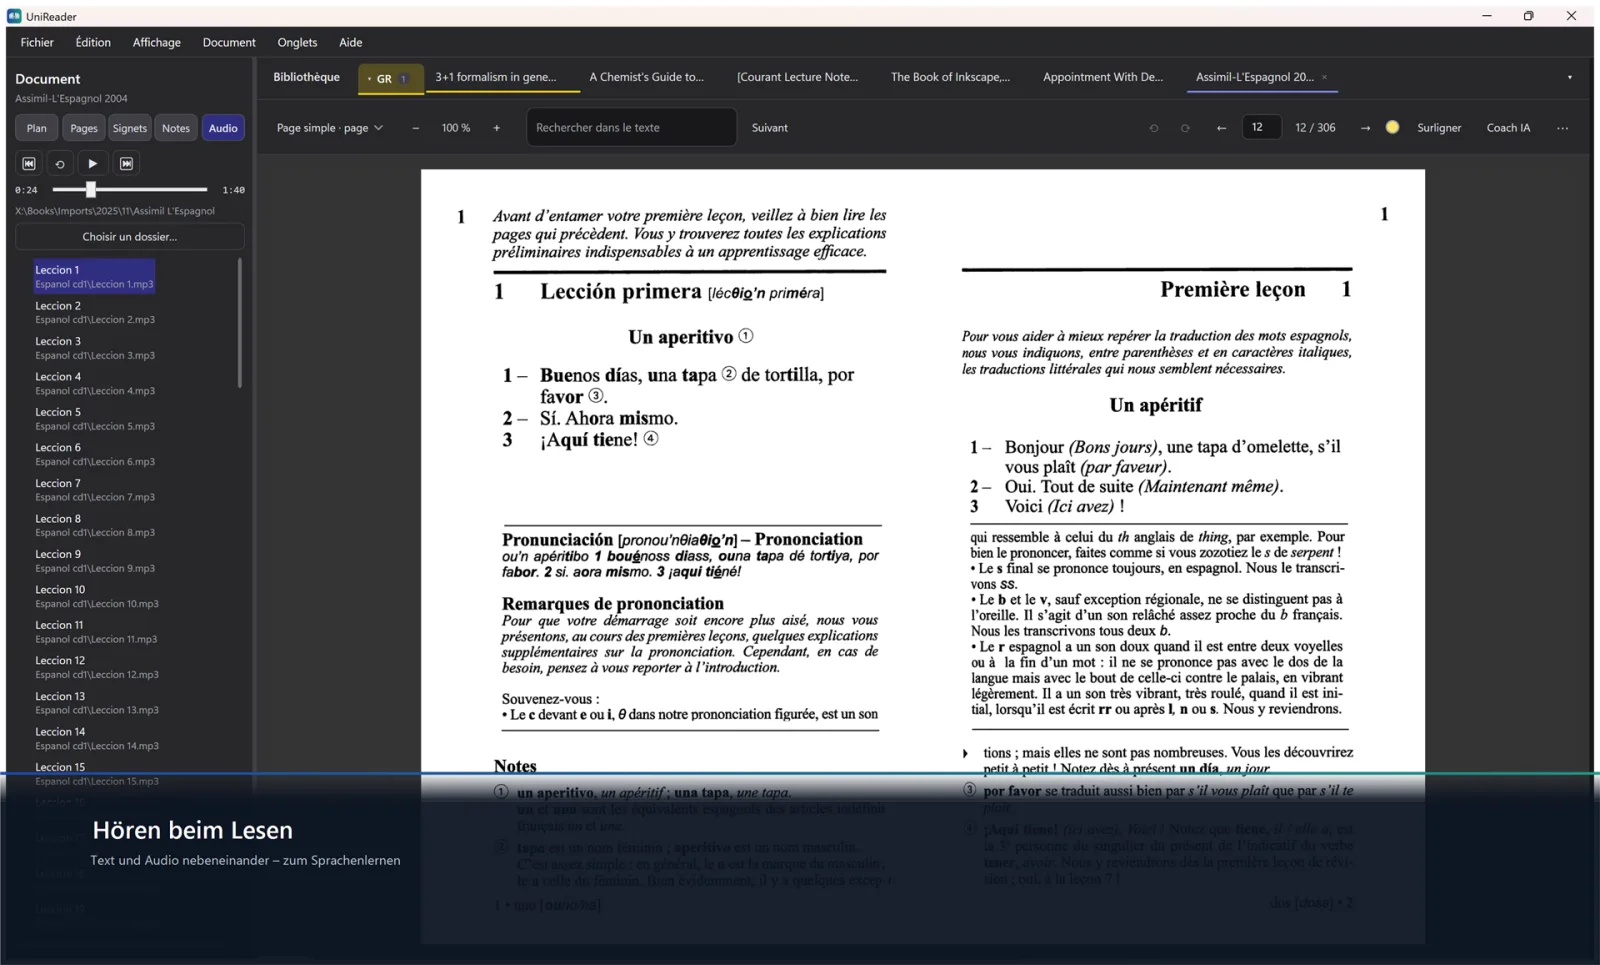Expand the GR tab group
Screen dimensions: 1600x965
390,78
